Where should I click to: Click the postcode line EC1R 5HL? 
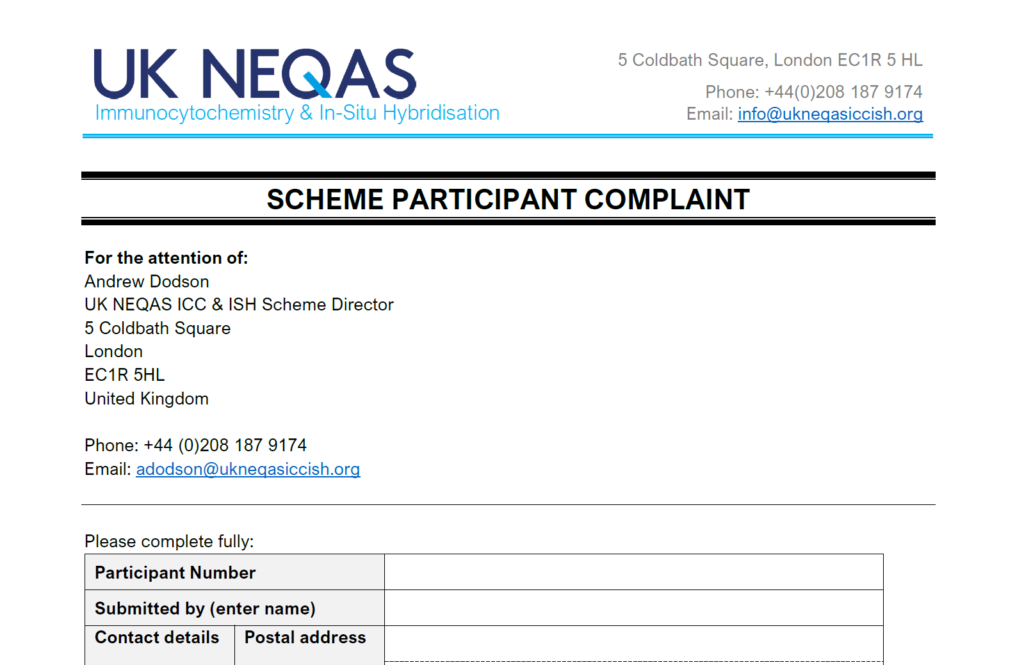(124, 375)
